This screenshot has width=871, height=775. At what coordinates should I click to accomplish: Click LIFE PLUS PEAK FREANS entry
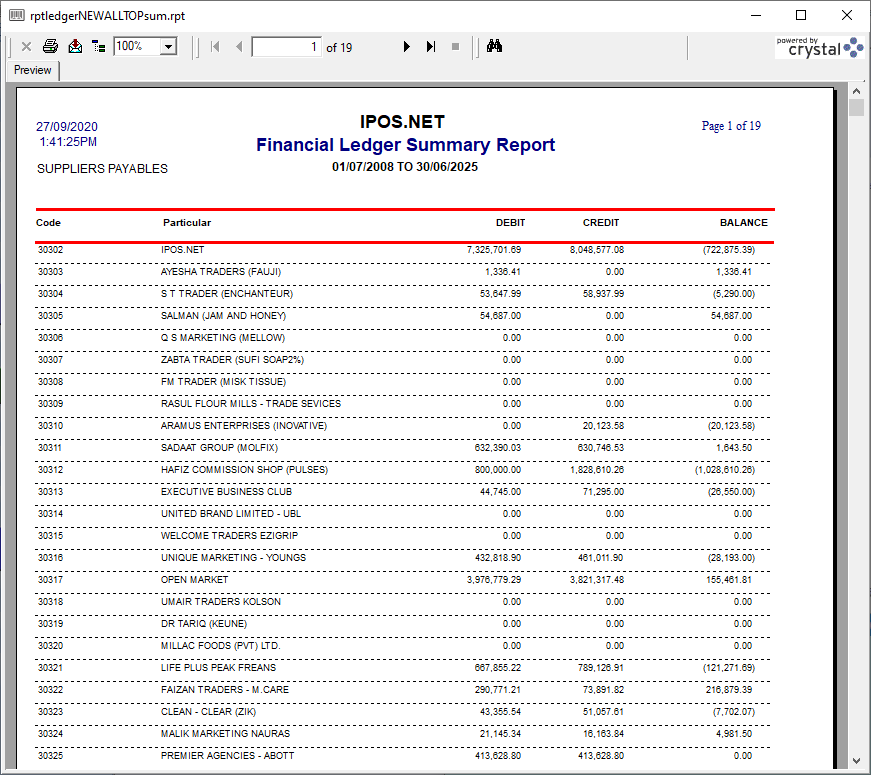[x=218, y=668]
